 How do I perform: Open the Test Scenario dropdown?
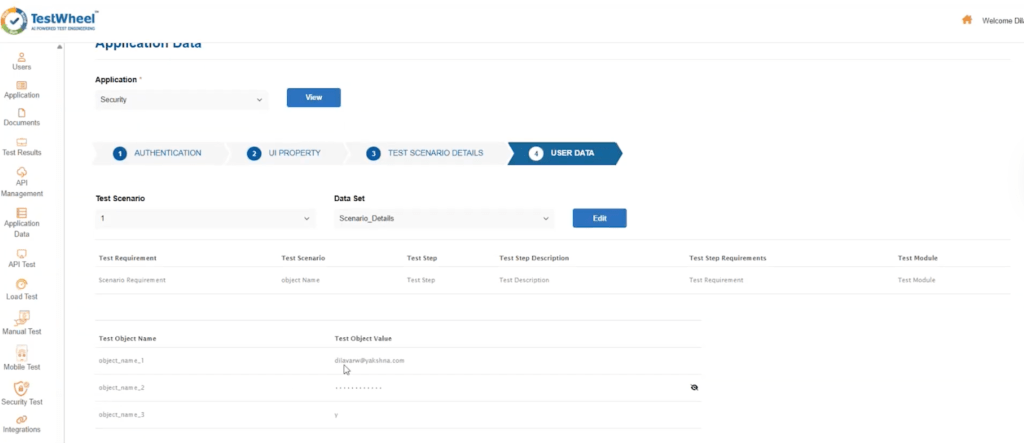click(204, 218)
